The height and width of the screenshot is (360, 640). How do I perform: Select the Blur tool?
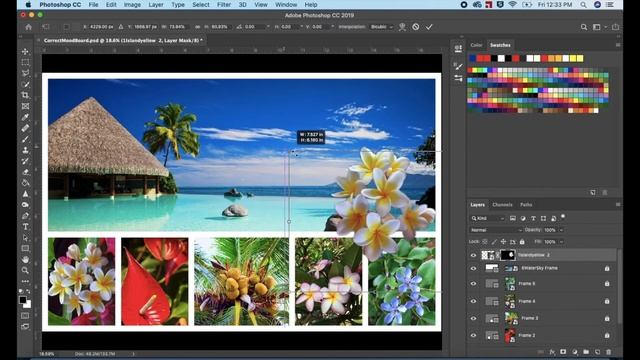25,194
